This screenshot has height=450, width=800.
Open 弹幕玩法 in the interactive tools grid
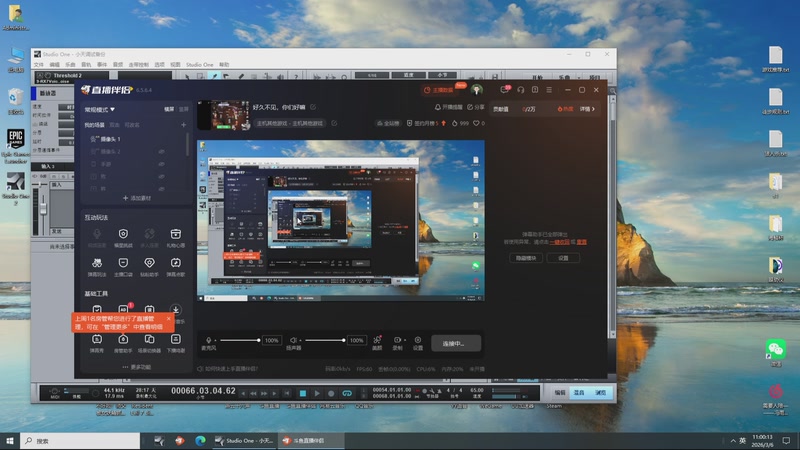[x=96, y=266]
